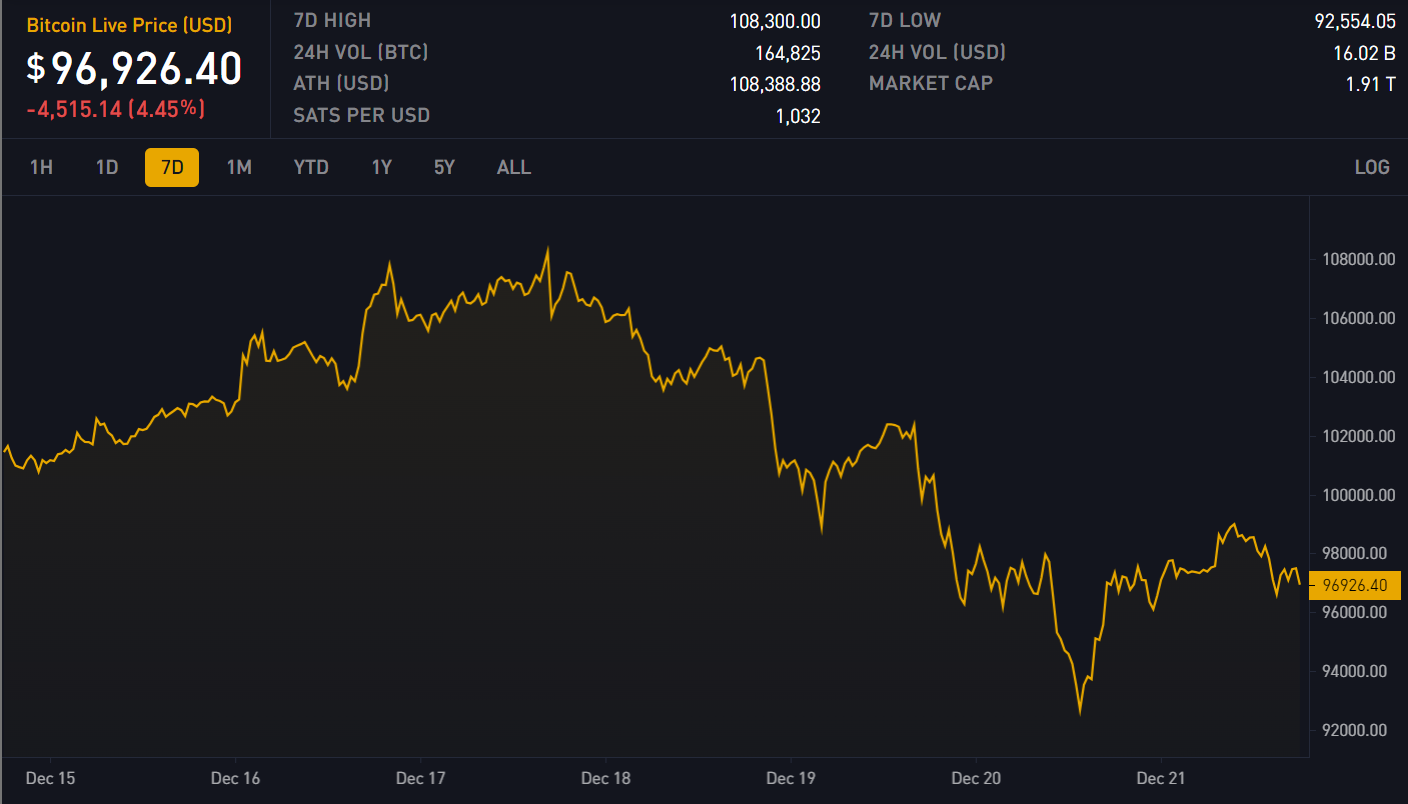This screenshot has height=804, width=1408.
Task: Show the 1M price history
Action: coord(239,167)
